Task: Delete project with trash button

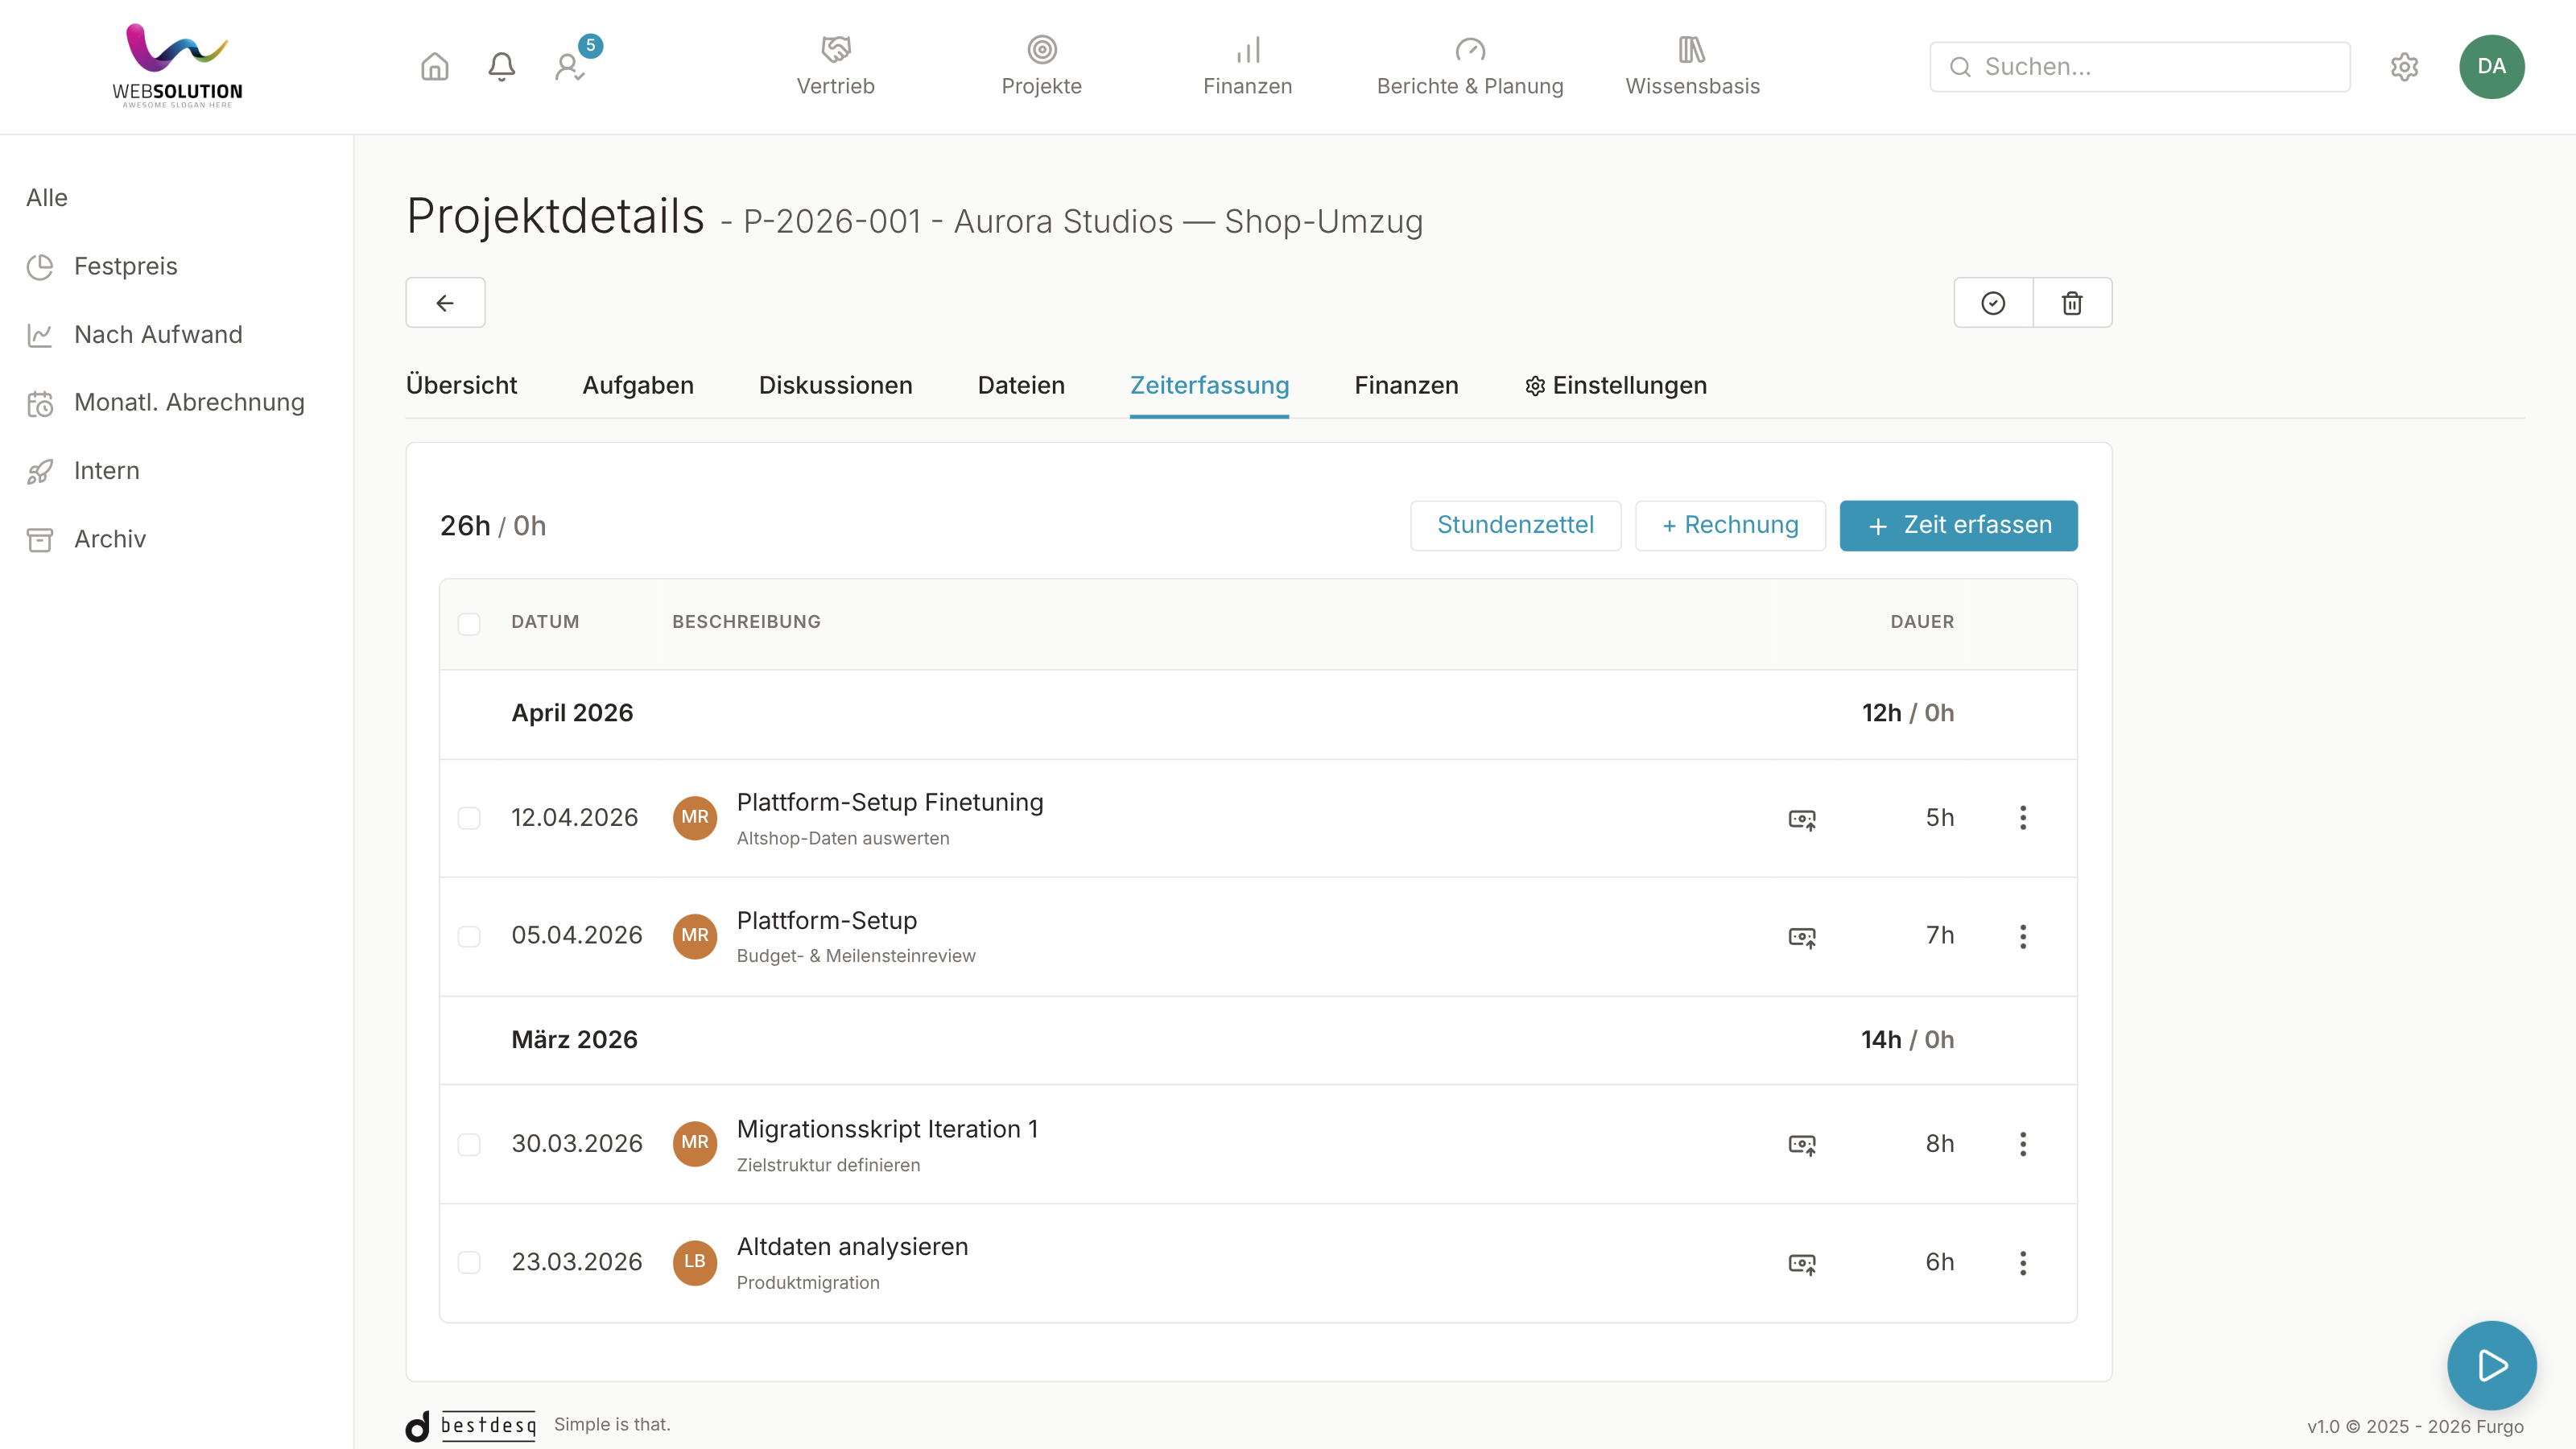Action: click(x=2072, y=302)
